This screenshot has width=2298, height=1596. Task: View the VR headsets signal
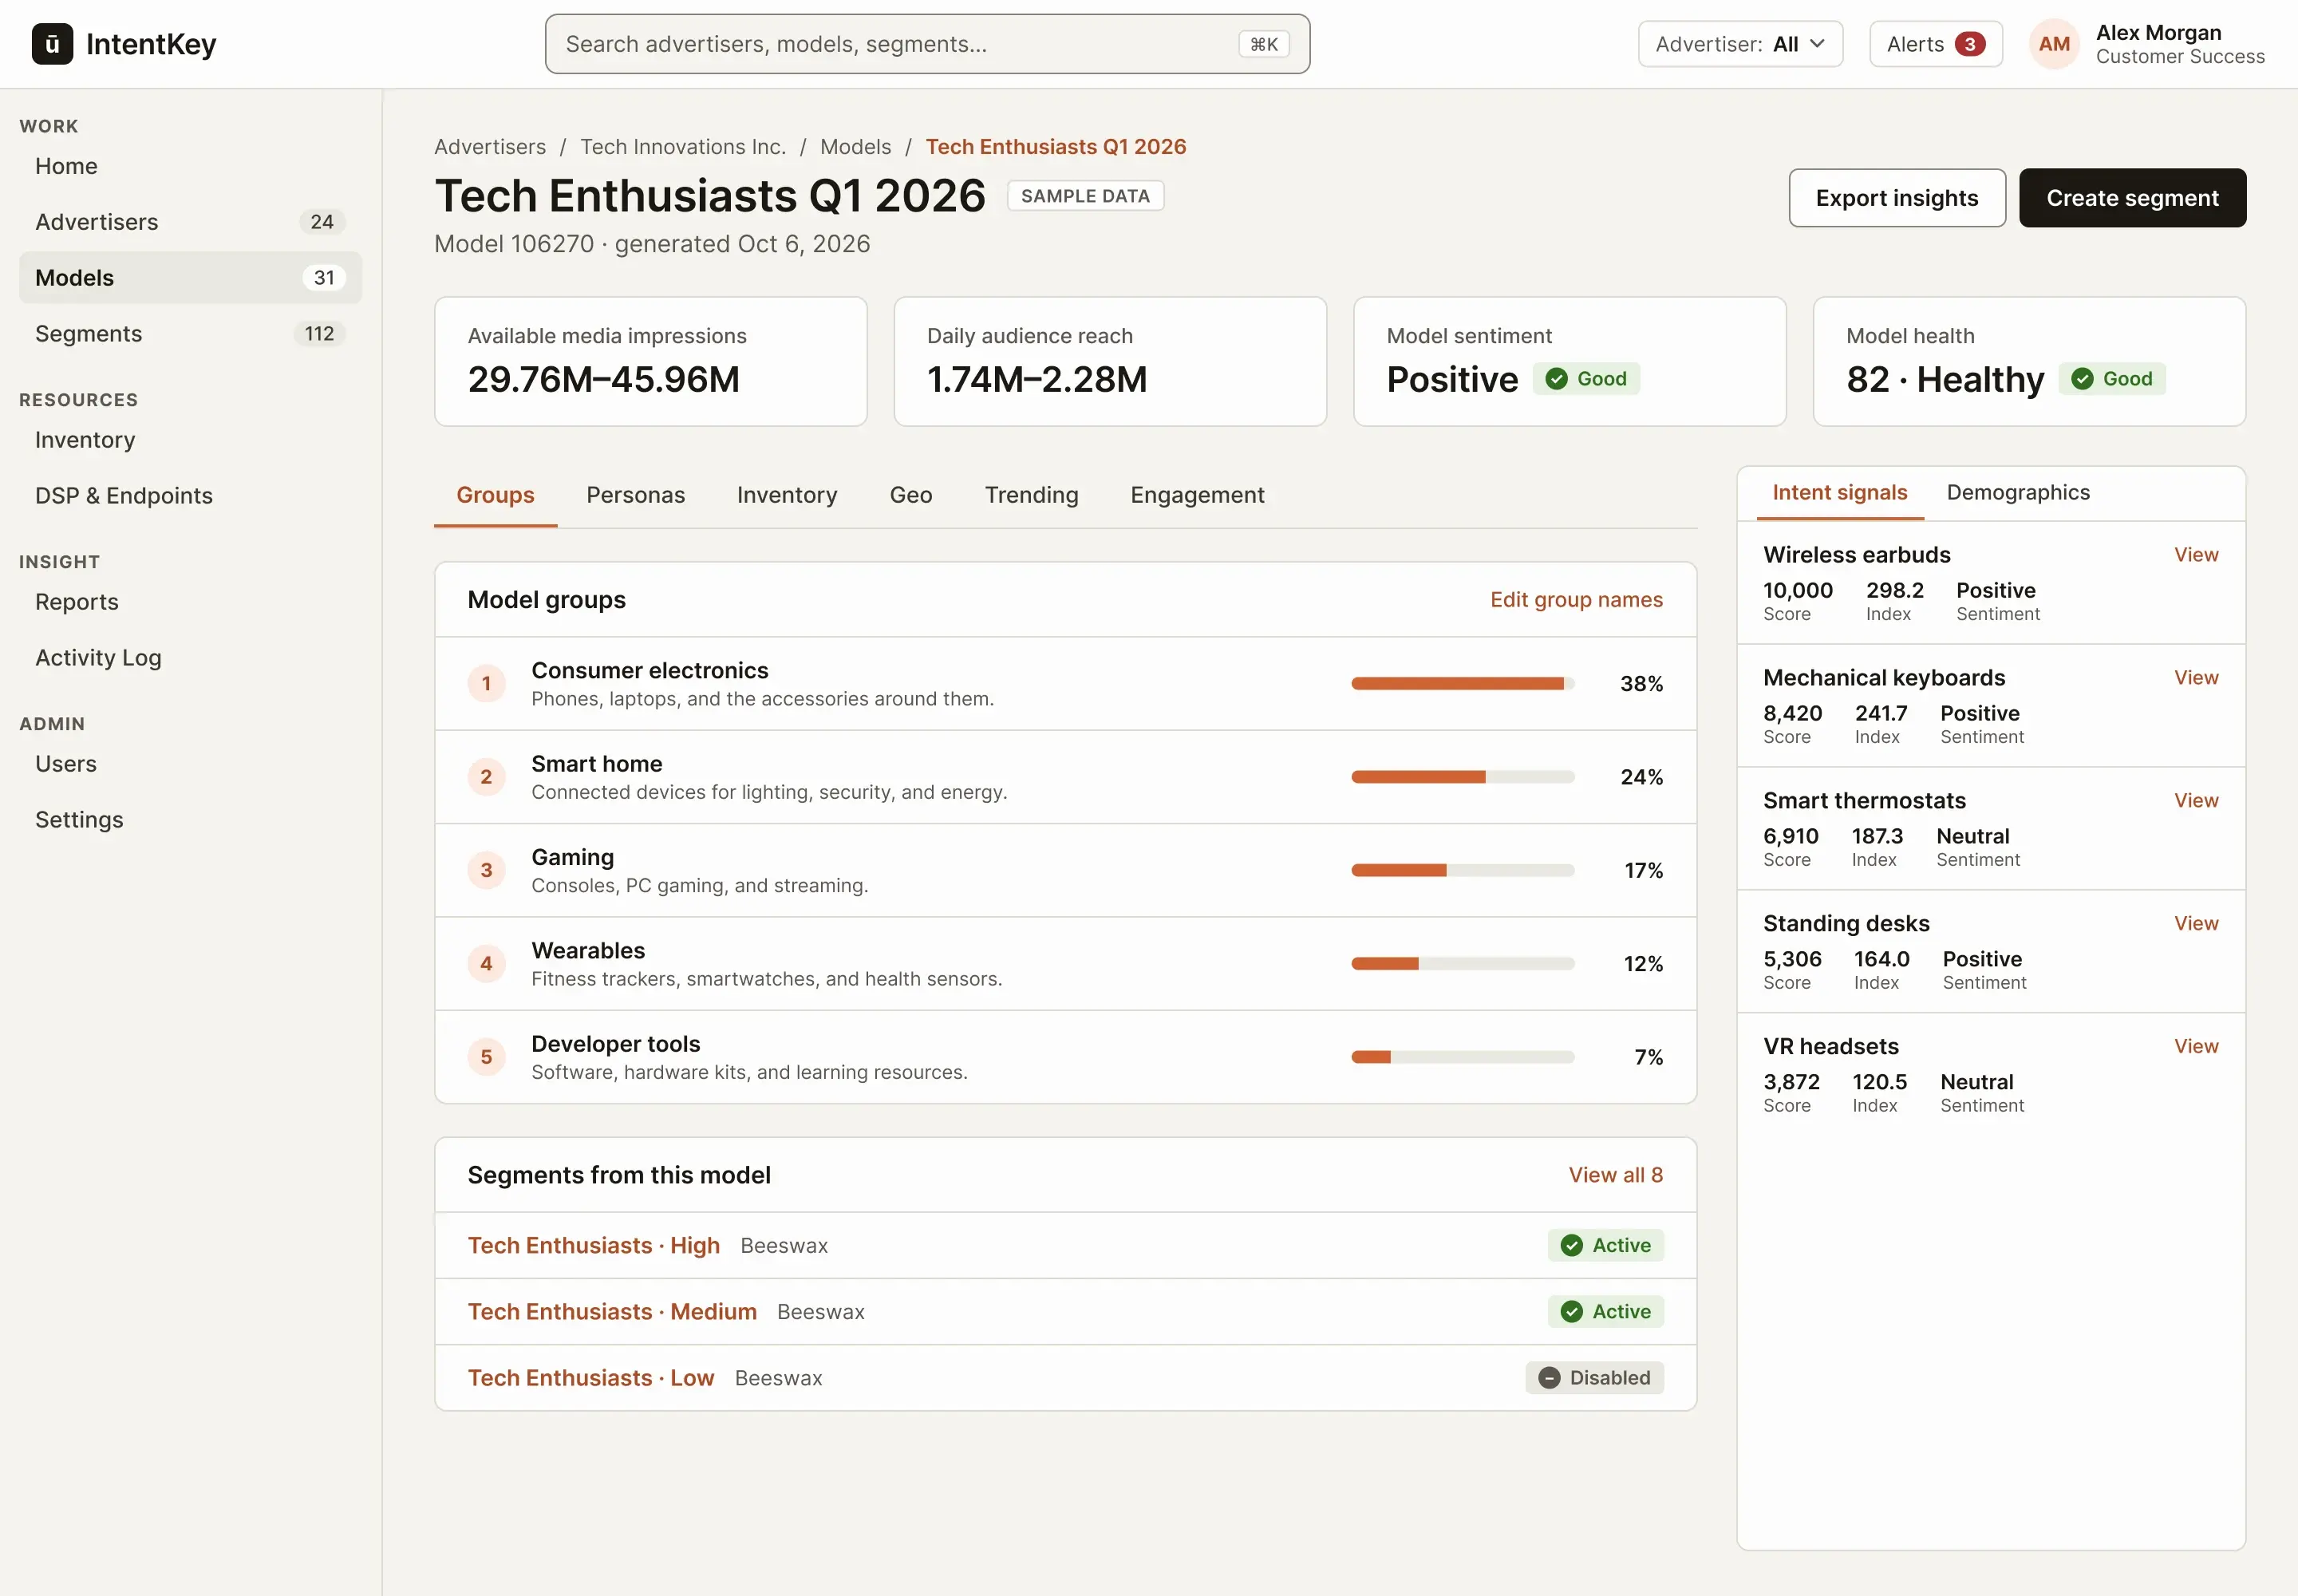(2195, 1047)
